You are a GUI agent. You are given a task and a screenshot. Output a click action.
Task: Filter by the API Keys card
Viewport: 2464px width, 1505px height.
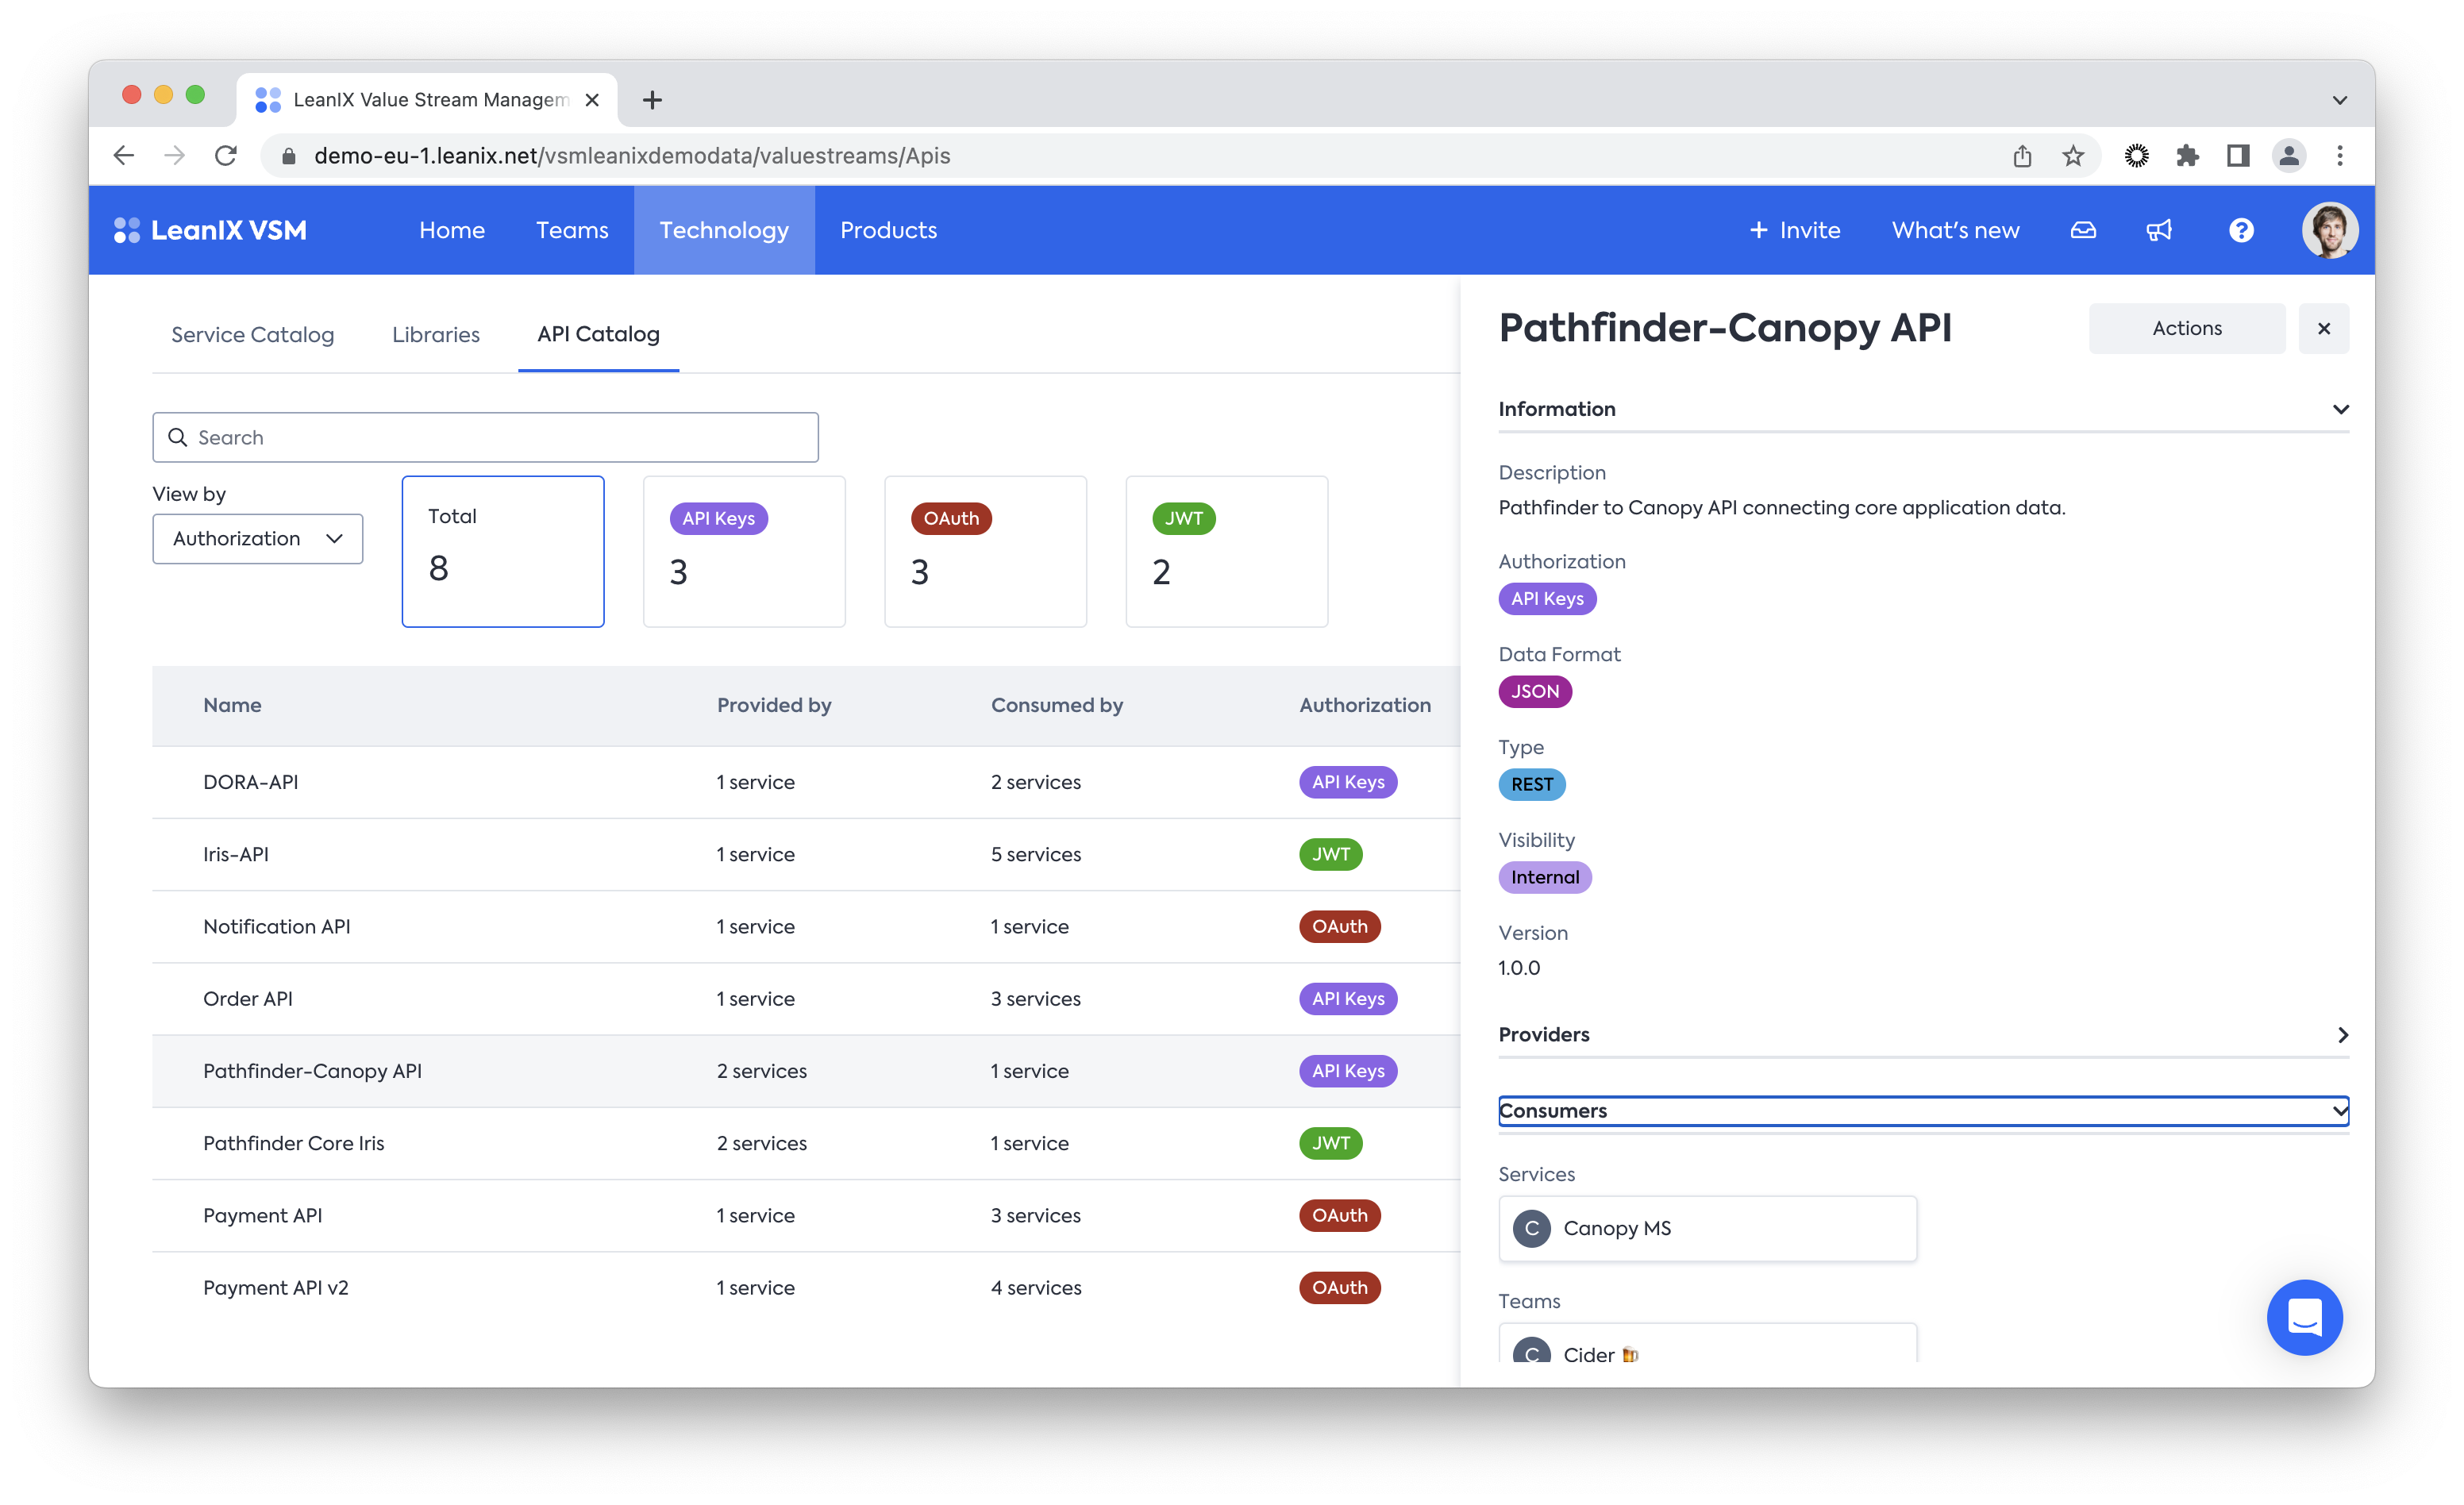[x=744, y=551]
